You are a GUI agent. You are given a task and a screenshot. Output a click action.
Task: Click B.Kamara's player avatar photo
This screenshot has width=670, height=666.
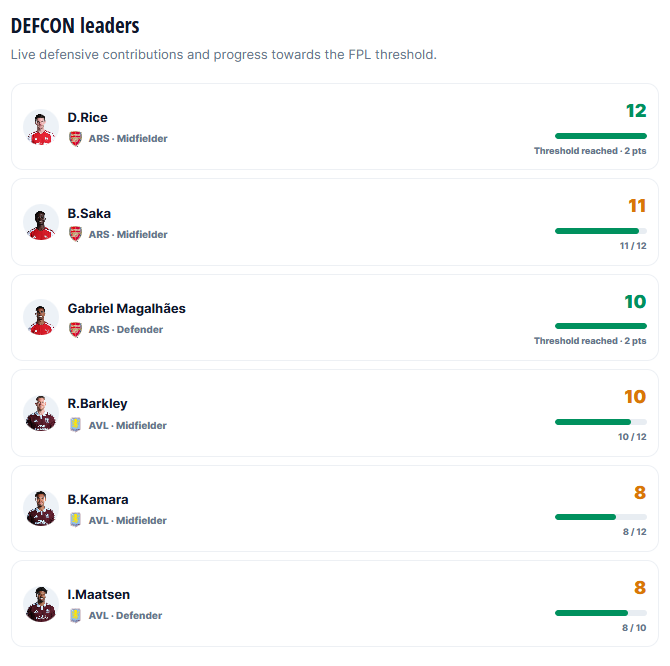click(41, 508)
